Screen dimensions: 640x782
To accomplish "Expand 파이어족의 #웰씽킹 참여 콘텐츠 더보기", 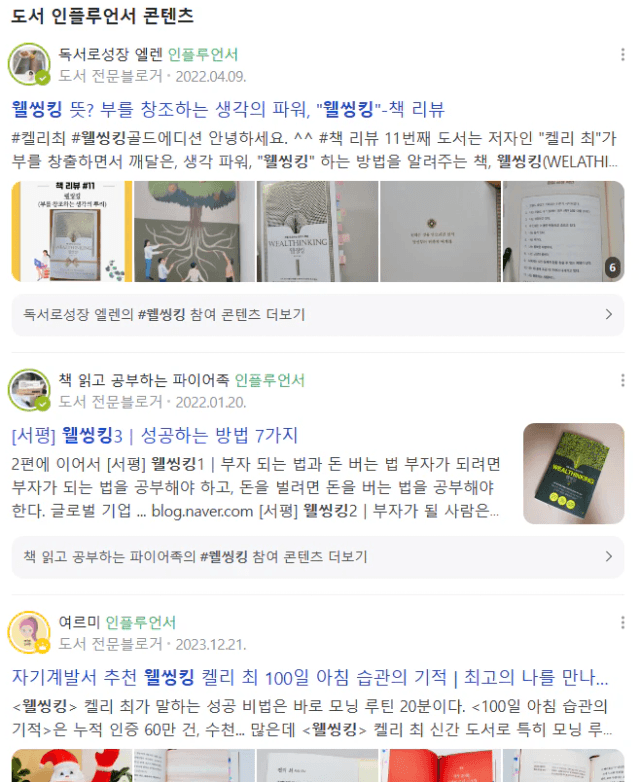I will 318,557.
